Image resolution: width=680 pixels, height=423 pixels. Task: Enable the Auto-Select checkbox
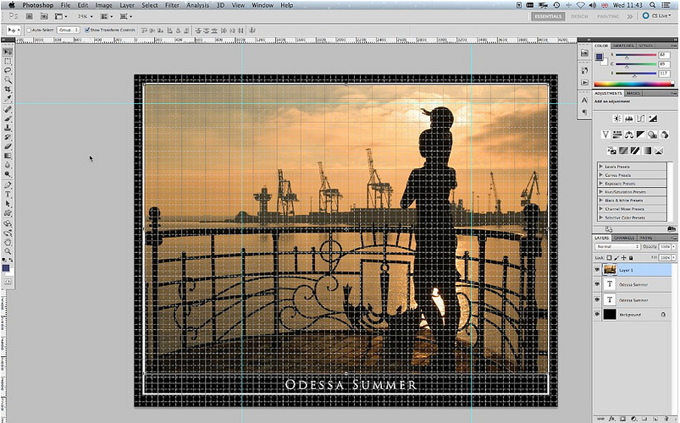[29, 30]
